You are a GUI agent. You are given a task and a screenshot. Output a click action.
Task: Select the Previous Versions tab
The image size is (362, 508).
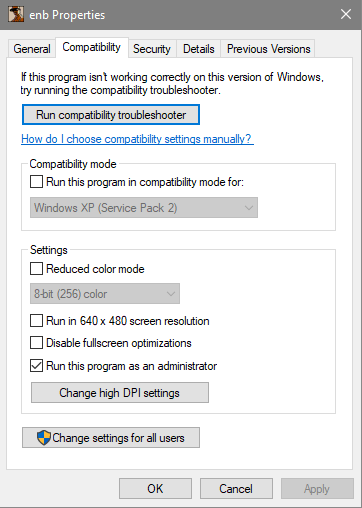pos(268,49)
